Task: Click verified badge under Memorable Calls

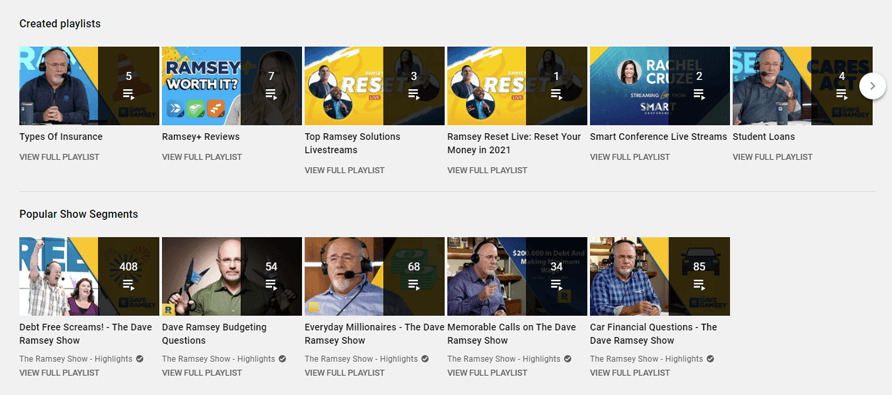Action: click(x=568, y=359)
